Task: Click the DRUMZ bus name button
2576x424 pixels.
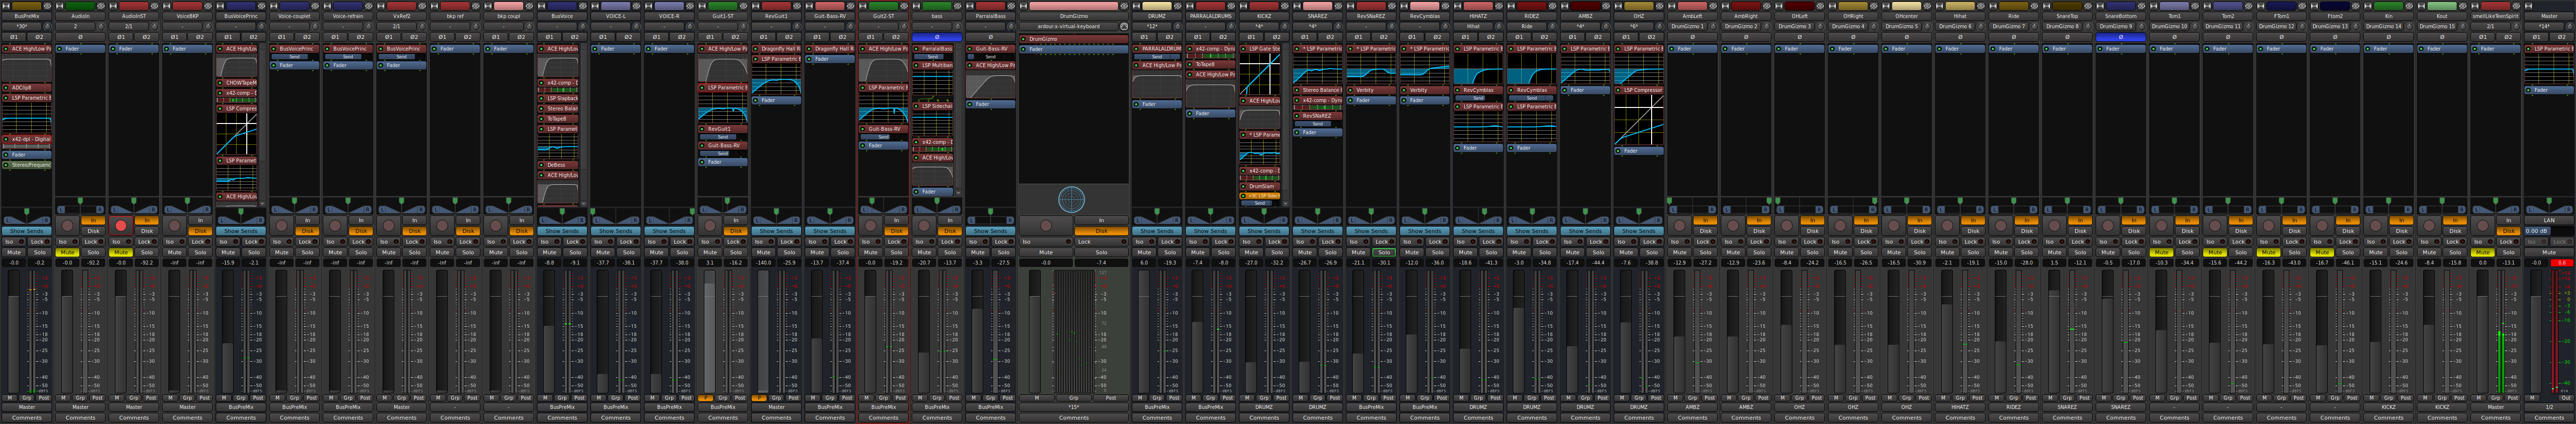Action: pos(1157,16)
